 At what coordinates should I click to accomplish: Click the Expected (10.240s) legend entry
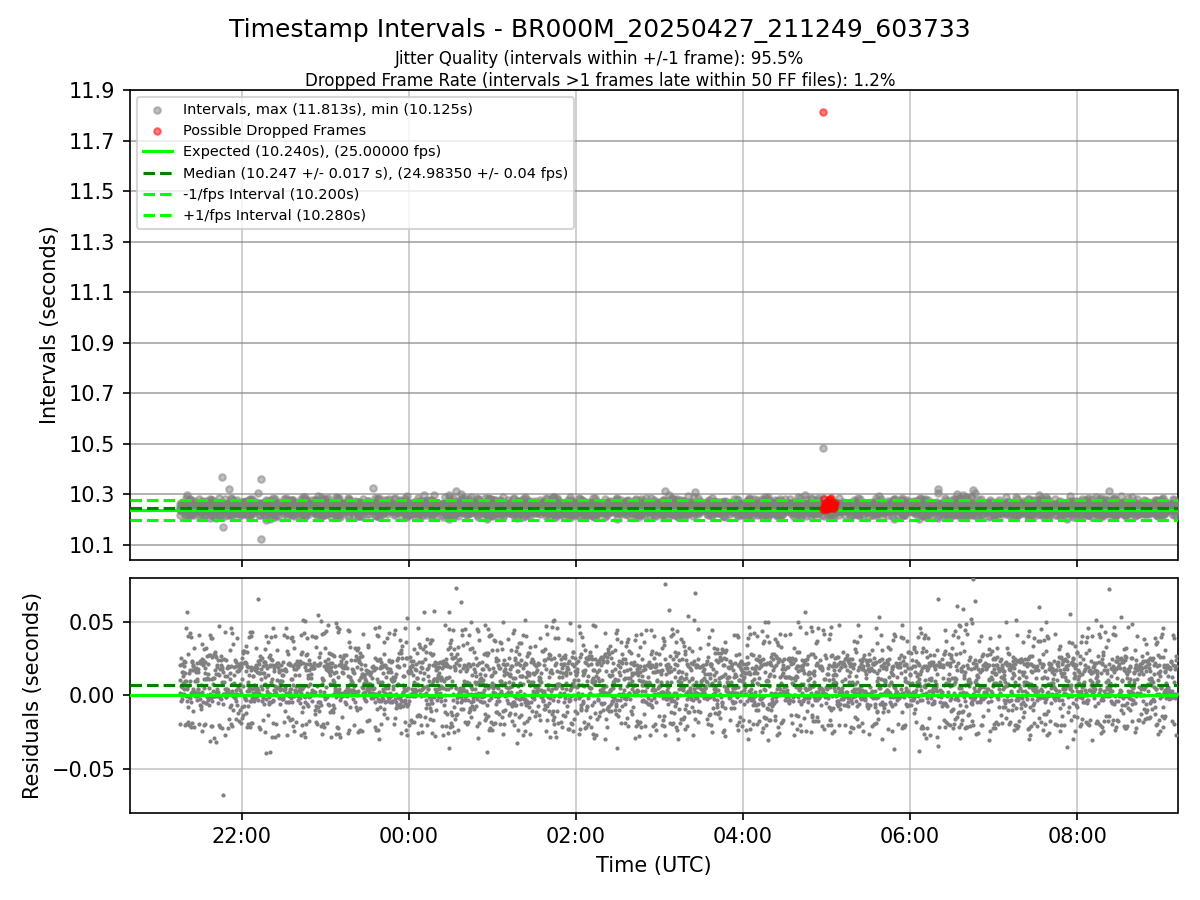(291, 151)
